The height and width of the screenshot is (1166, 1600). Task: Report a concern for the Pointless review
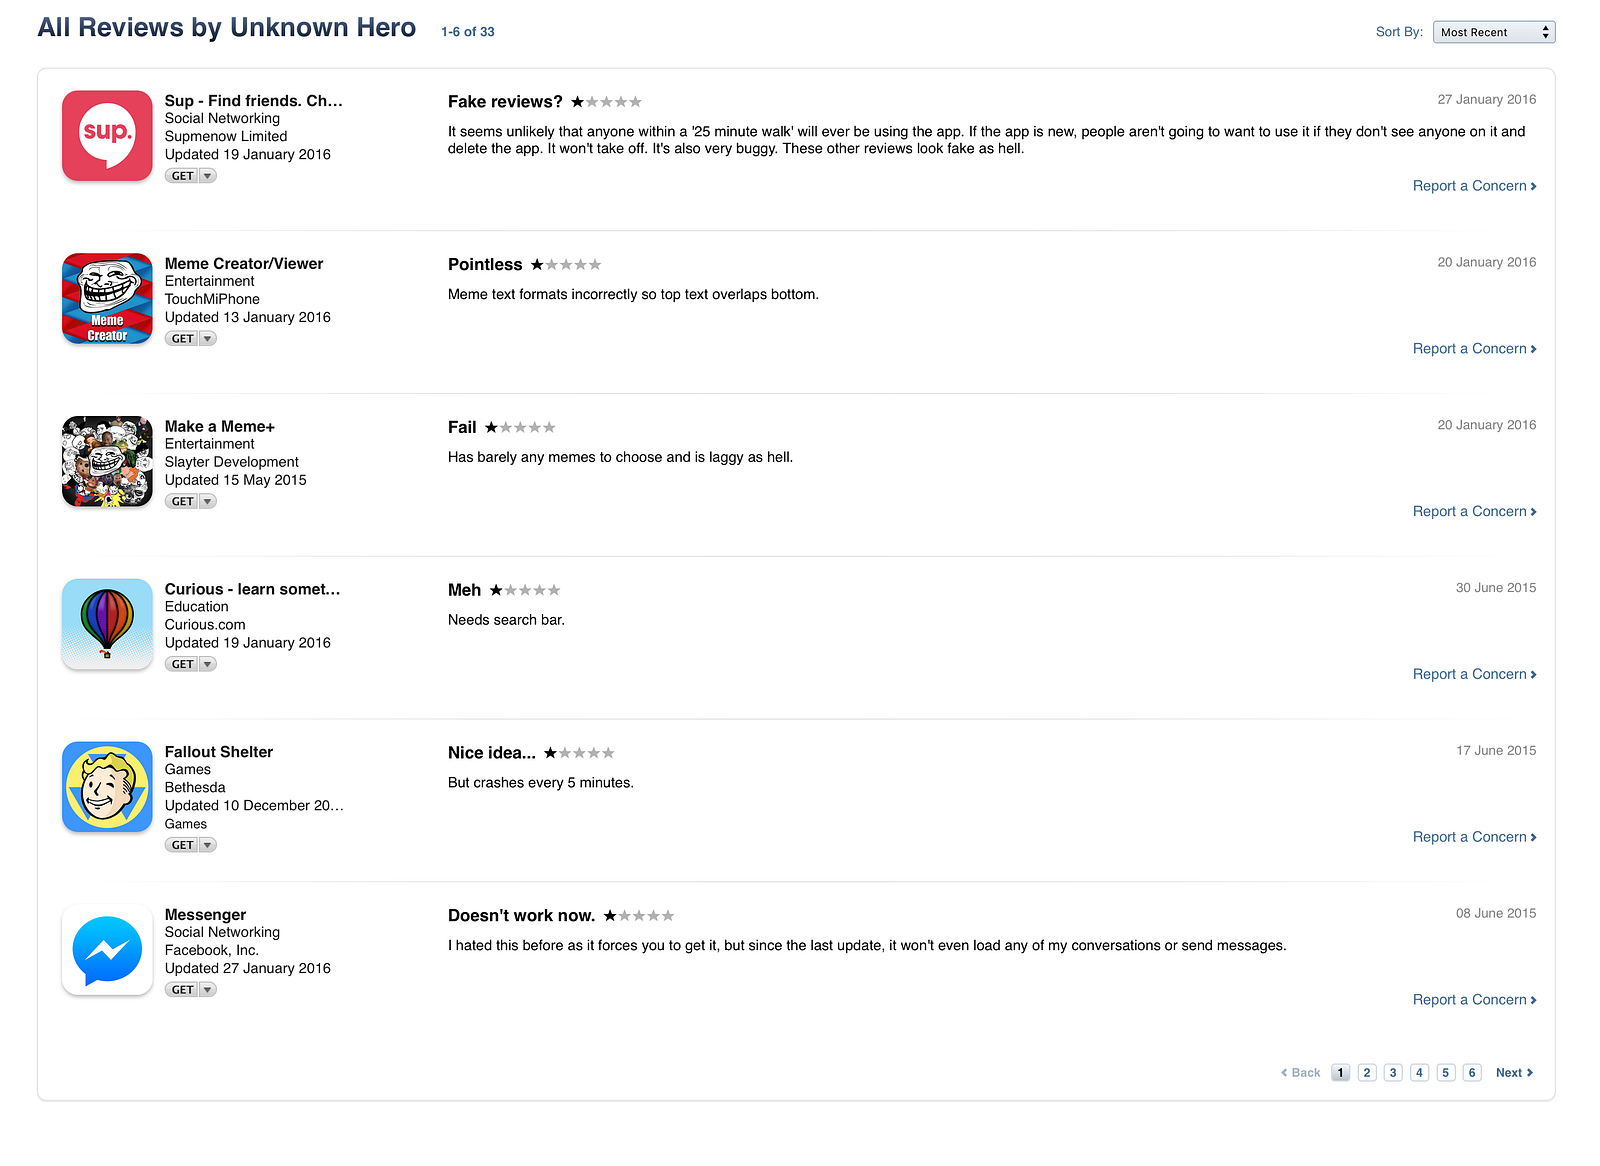pyautogui.click(x=1474, y=349)
